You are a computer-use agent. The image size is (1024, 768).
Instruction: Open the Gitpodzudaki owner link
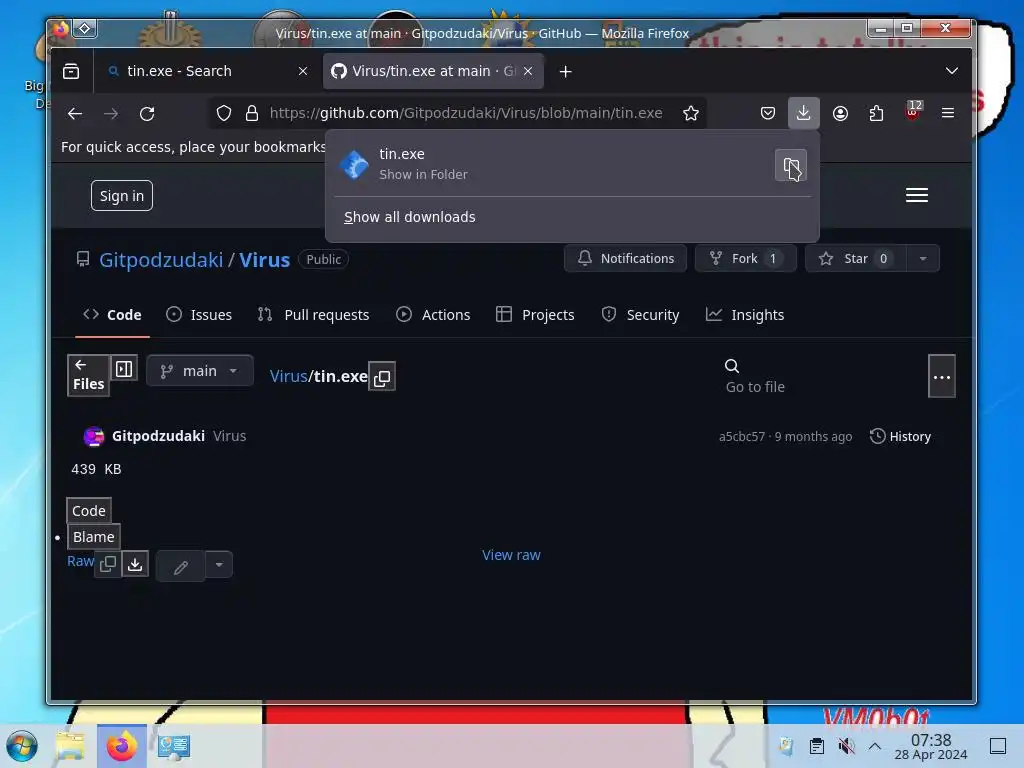[161, 260]
